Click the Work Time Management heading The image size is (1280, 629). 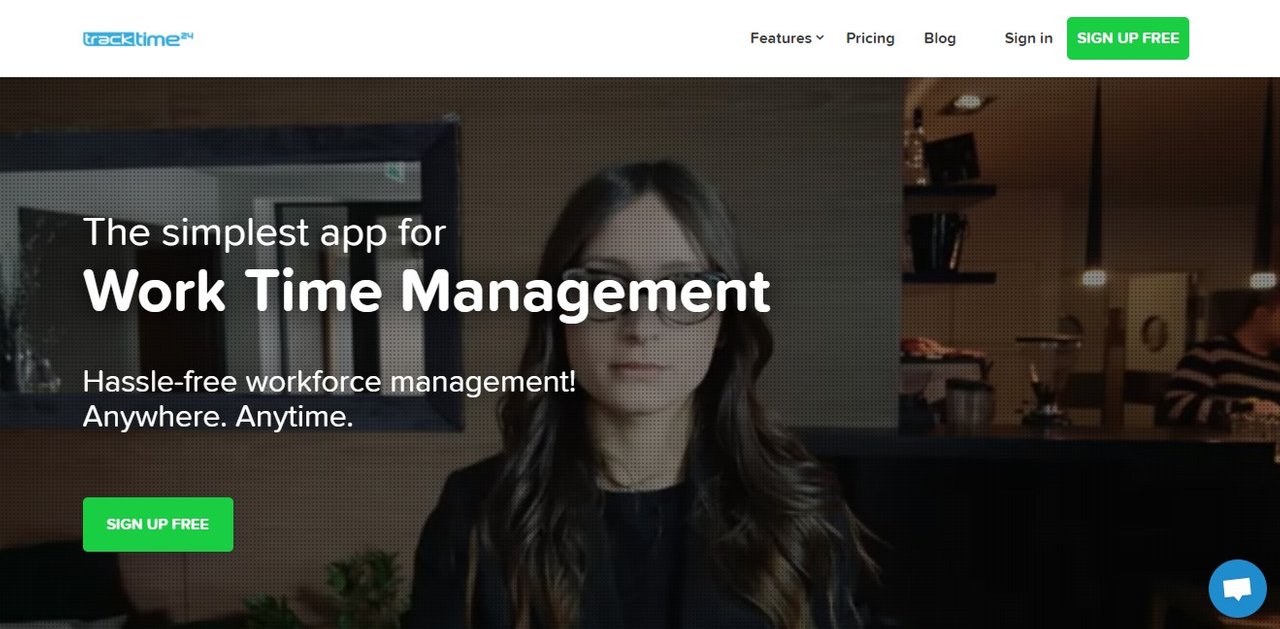[427, 292]
